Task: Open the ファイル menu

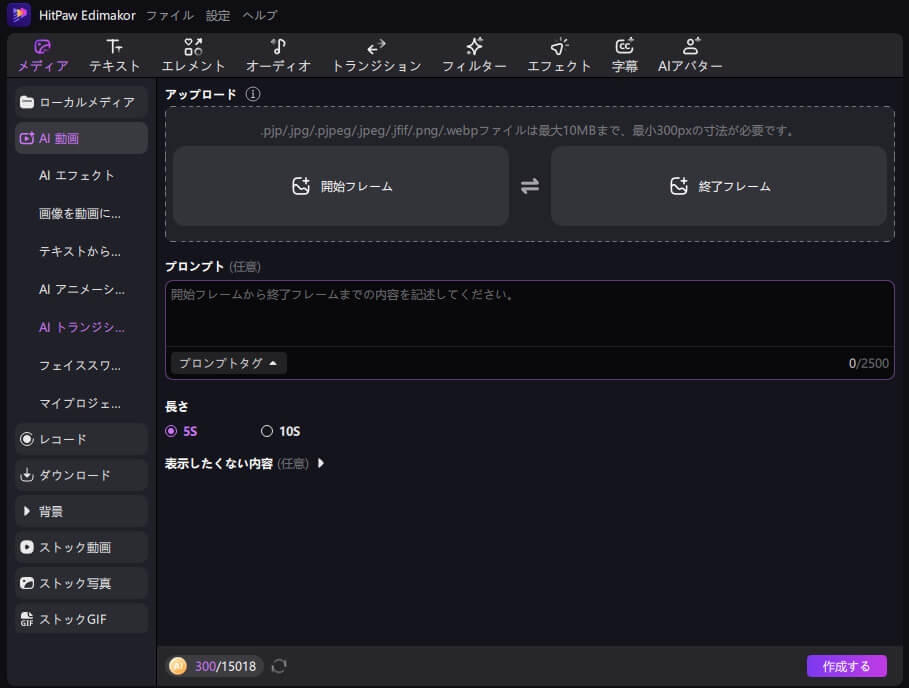Action: click(169, 15)
